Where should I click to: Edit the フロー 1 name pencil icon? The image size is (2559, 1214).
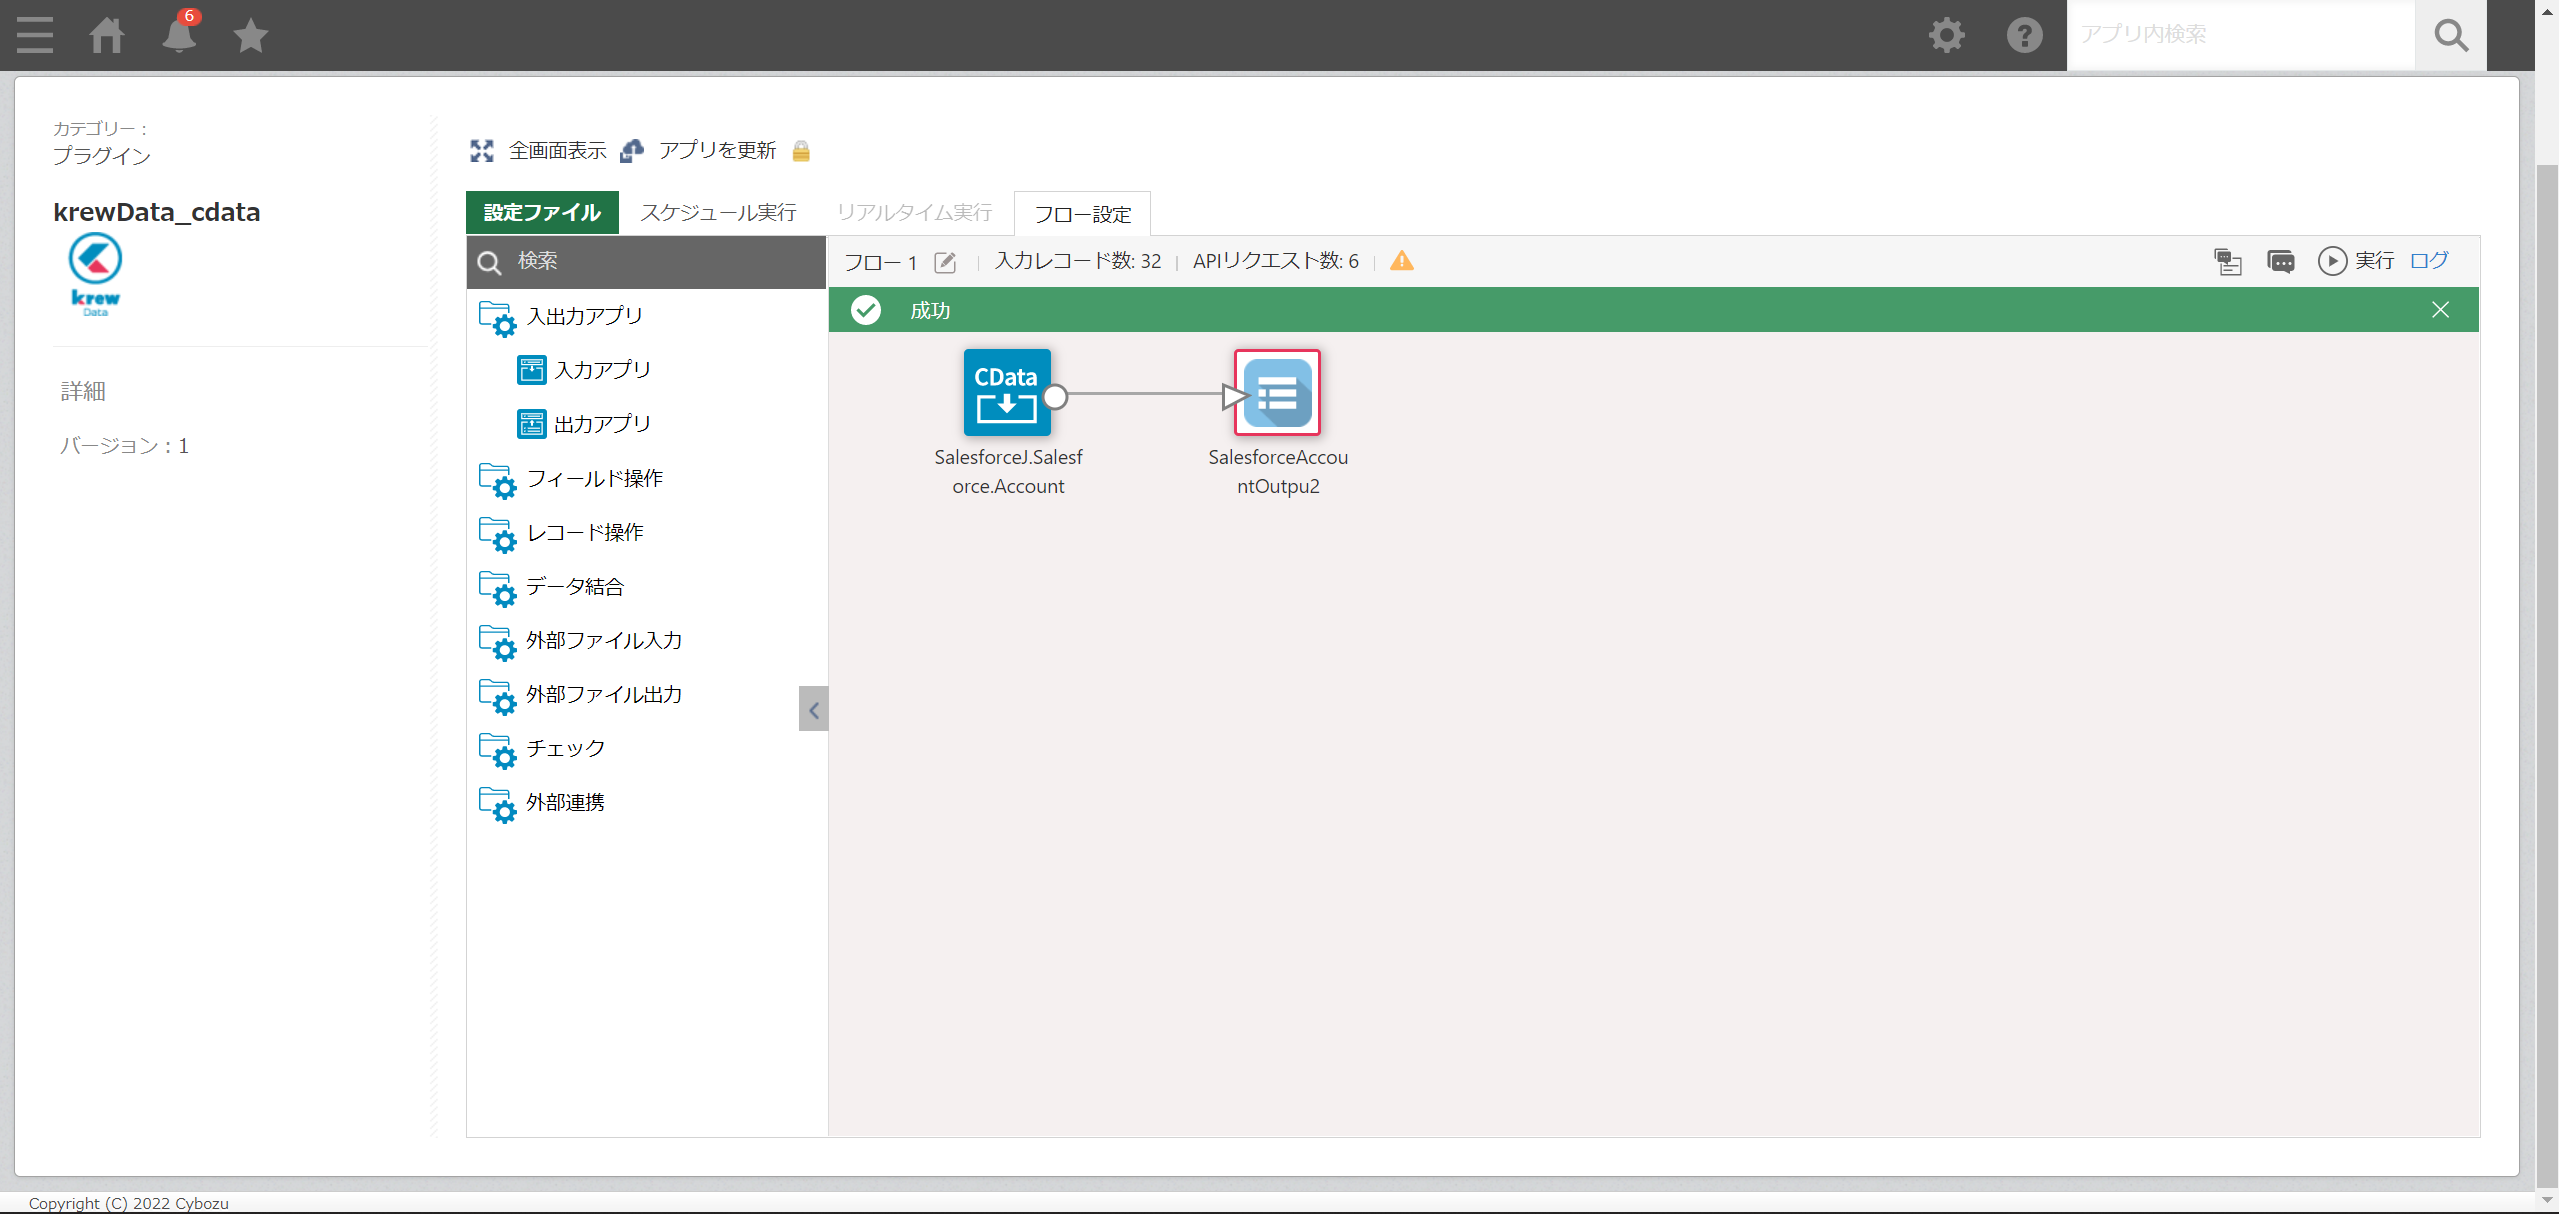pos(945,262)
